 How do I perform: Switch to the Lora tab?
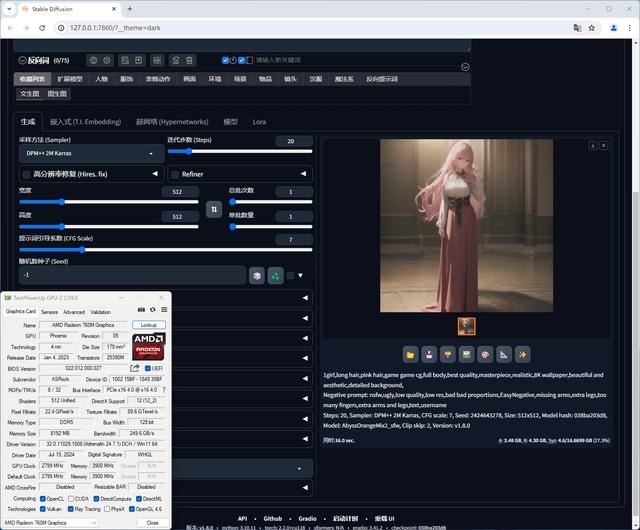tap(259, 122)
